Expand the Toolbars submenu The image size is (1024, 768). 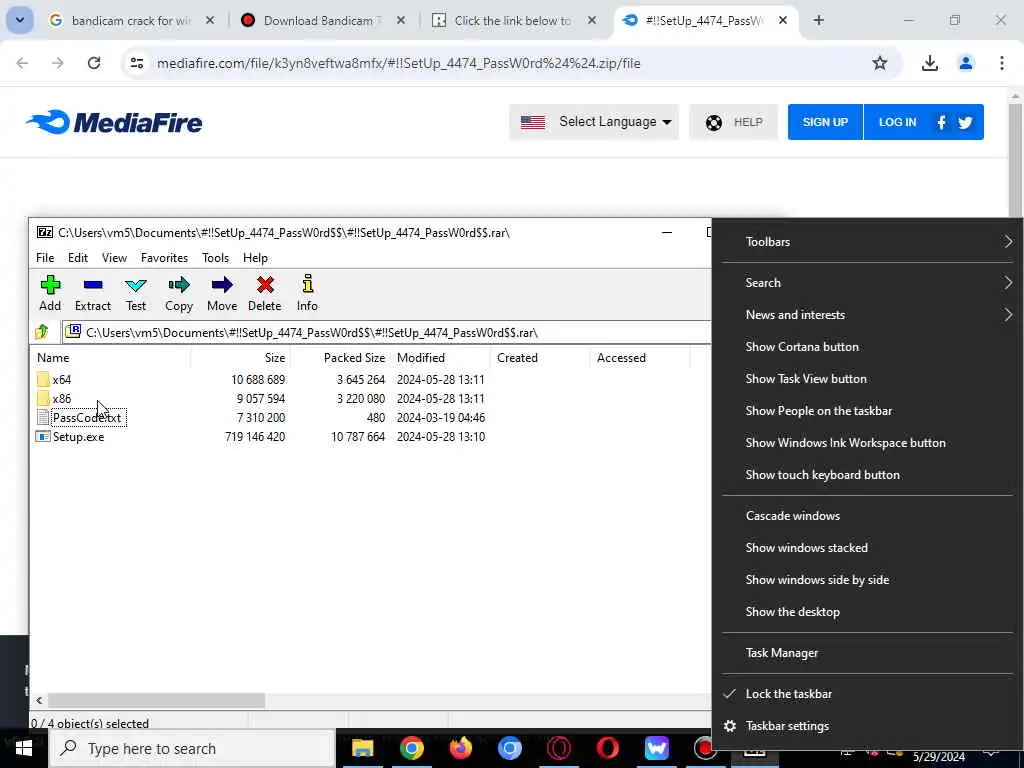[867, 242]
